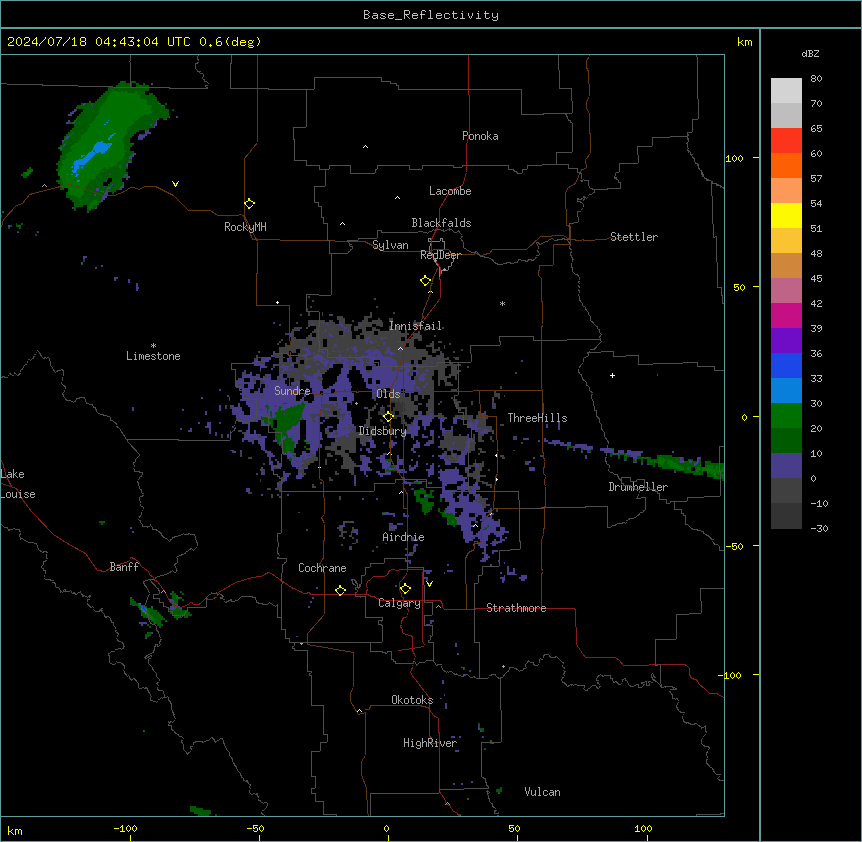Select the yellow diamond marker south of RedDeer
862x842 pixels.
coord(425,281)
